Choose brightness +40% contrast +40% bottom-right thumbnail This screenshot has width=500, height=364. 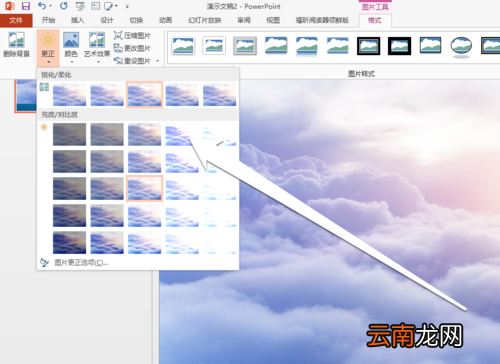click(x=220, y=243)
